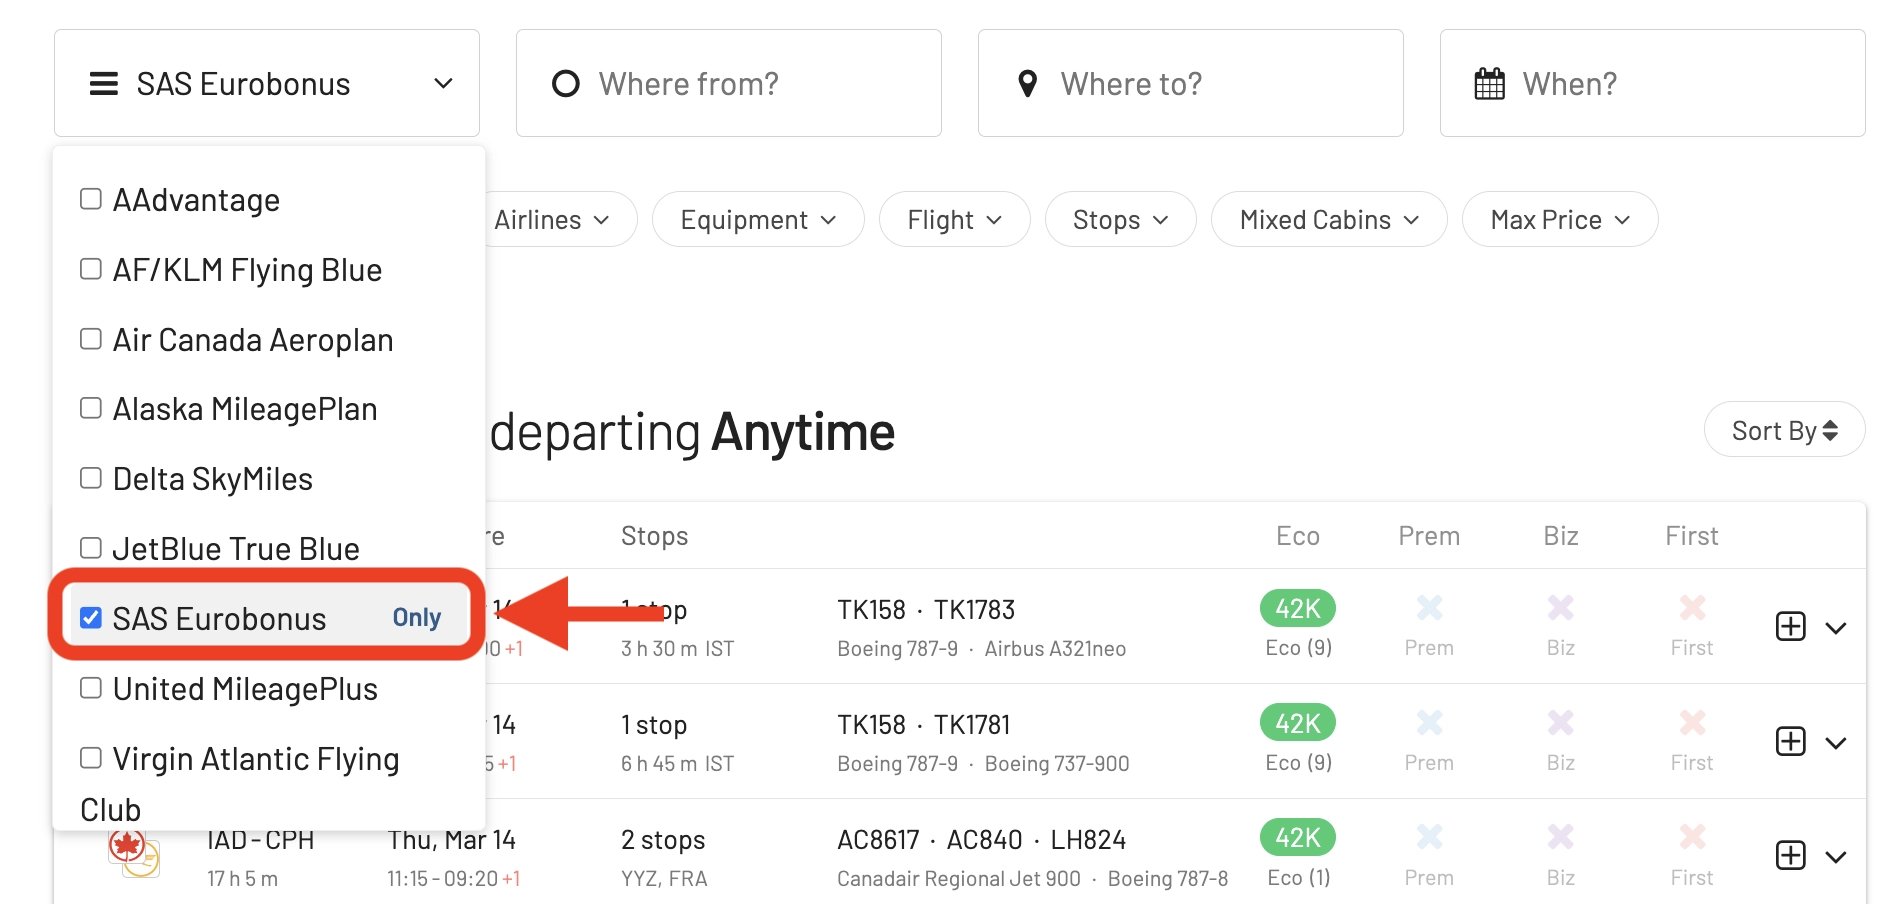Open the Flight filter dropdown

point(954,220)
